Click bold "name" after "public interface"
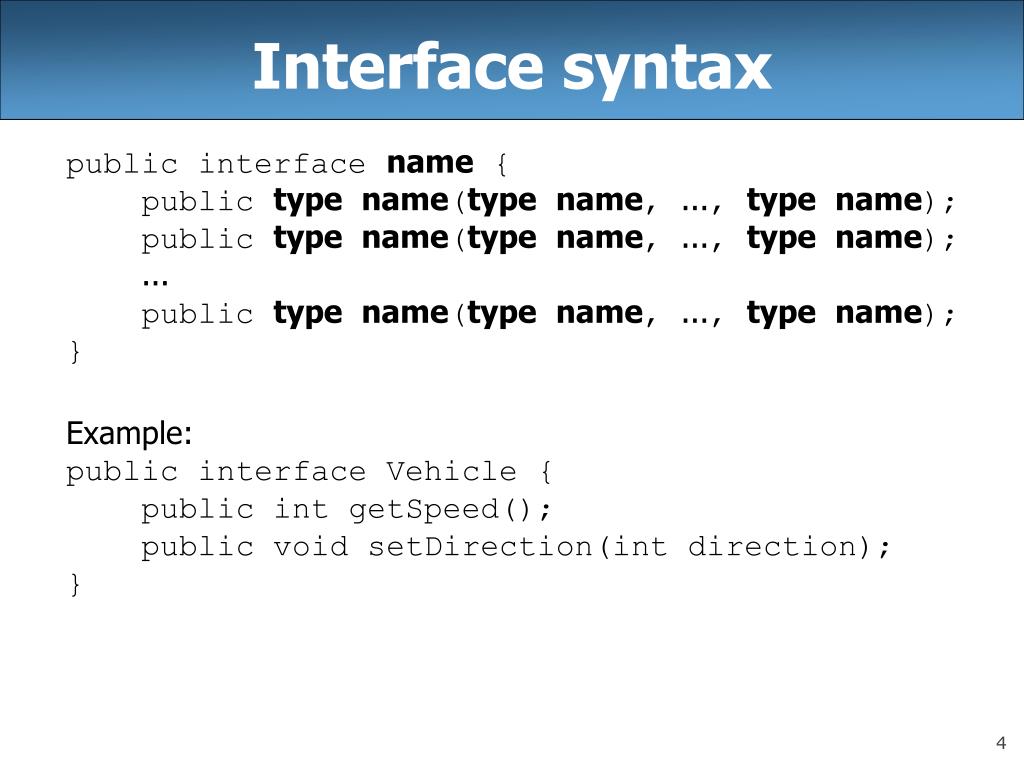 click(x=430, y=163)
